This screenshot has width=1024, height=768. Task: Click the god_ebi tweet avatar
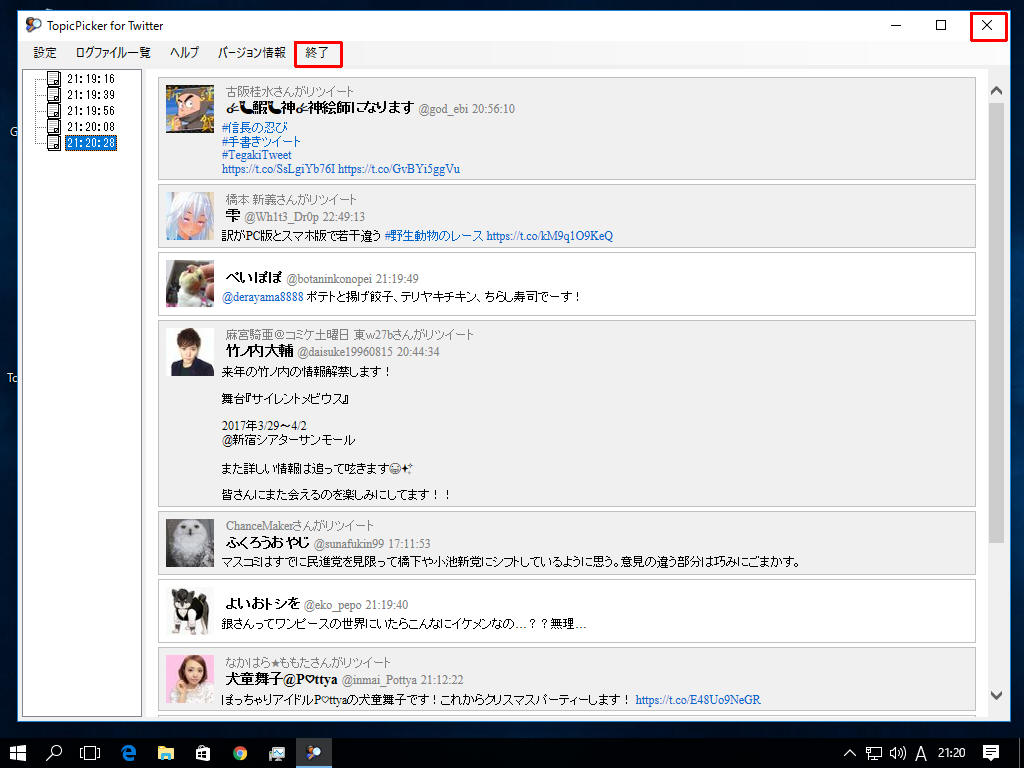tap(190, 108)
